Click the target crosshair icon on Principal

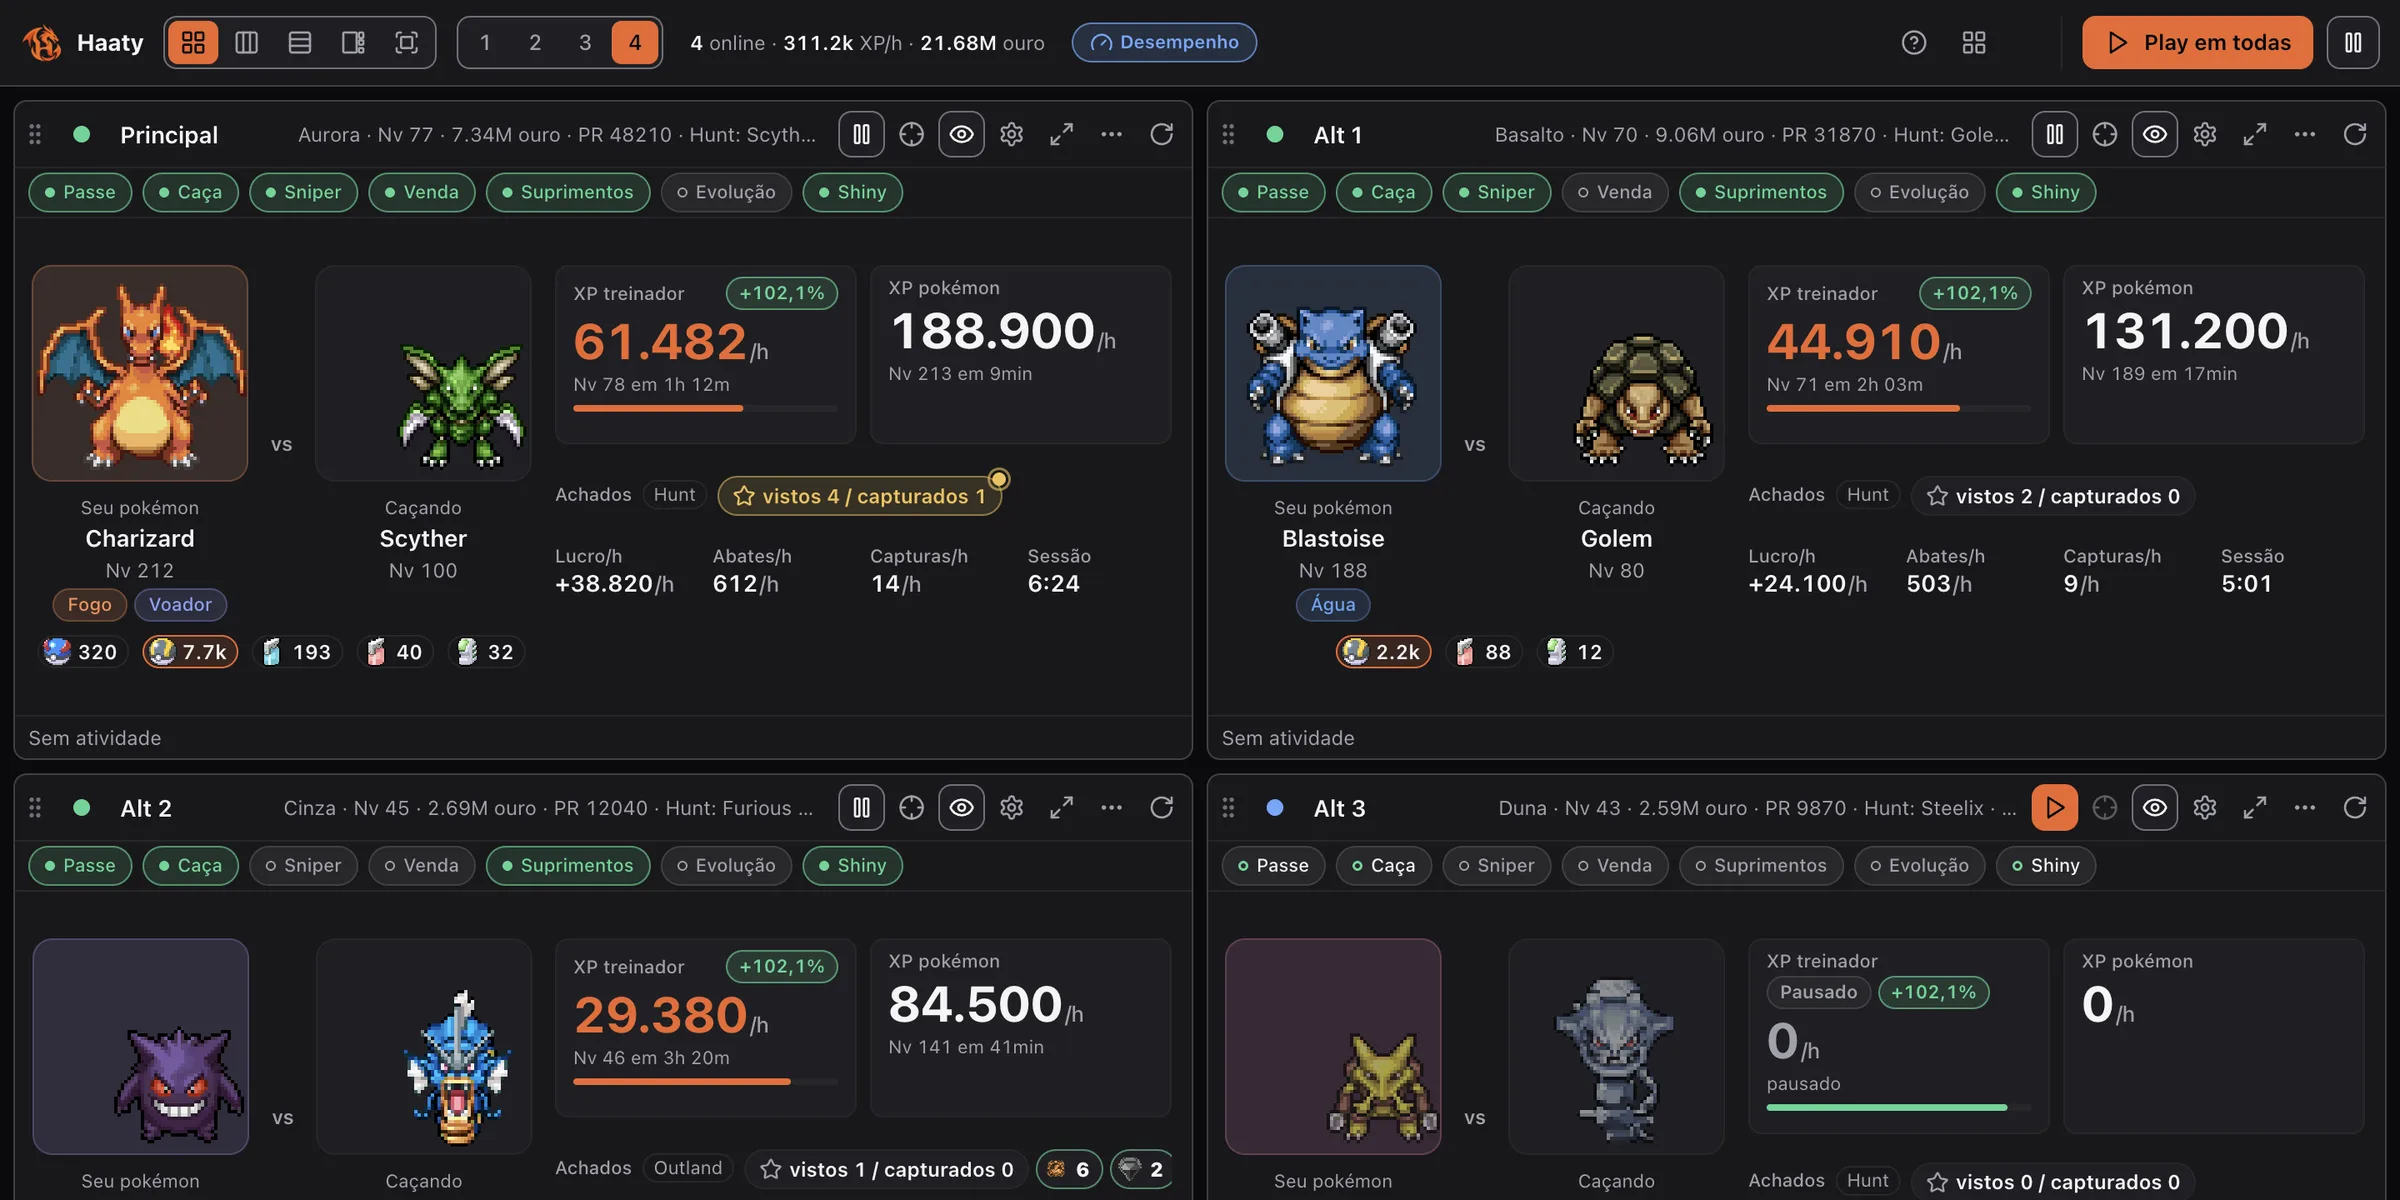coord(911,134)
